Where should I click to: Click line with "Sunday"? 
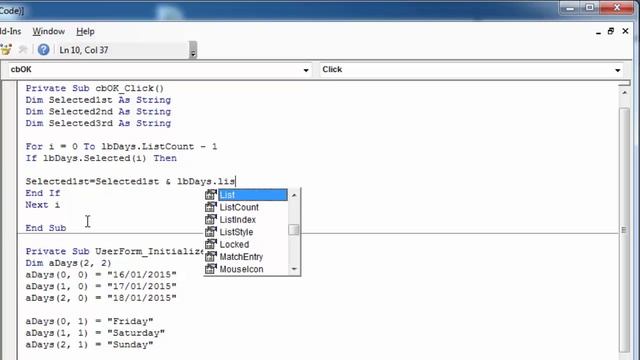[x=89, y=345]
